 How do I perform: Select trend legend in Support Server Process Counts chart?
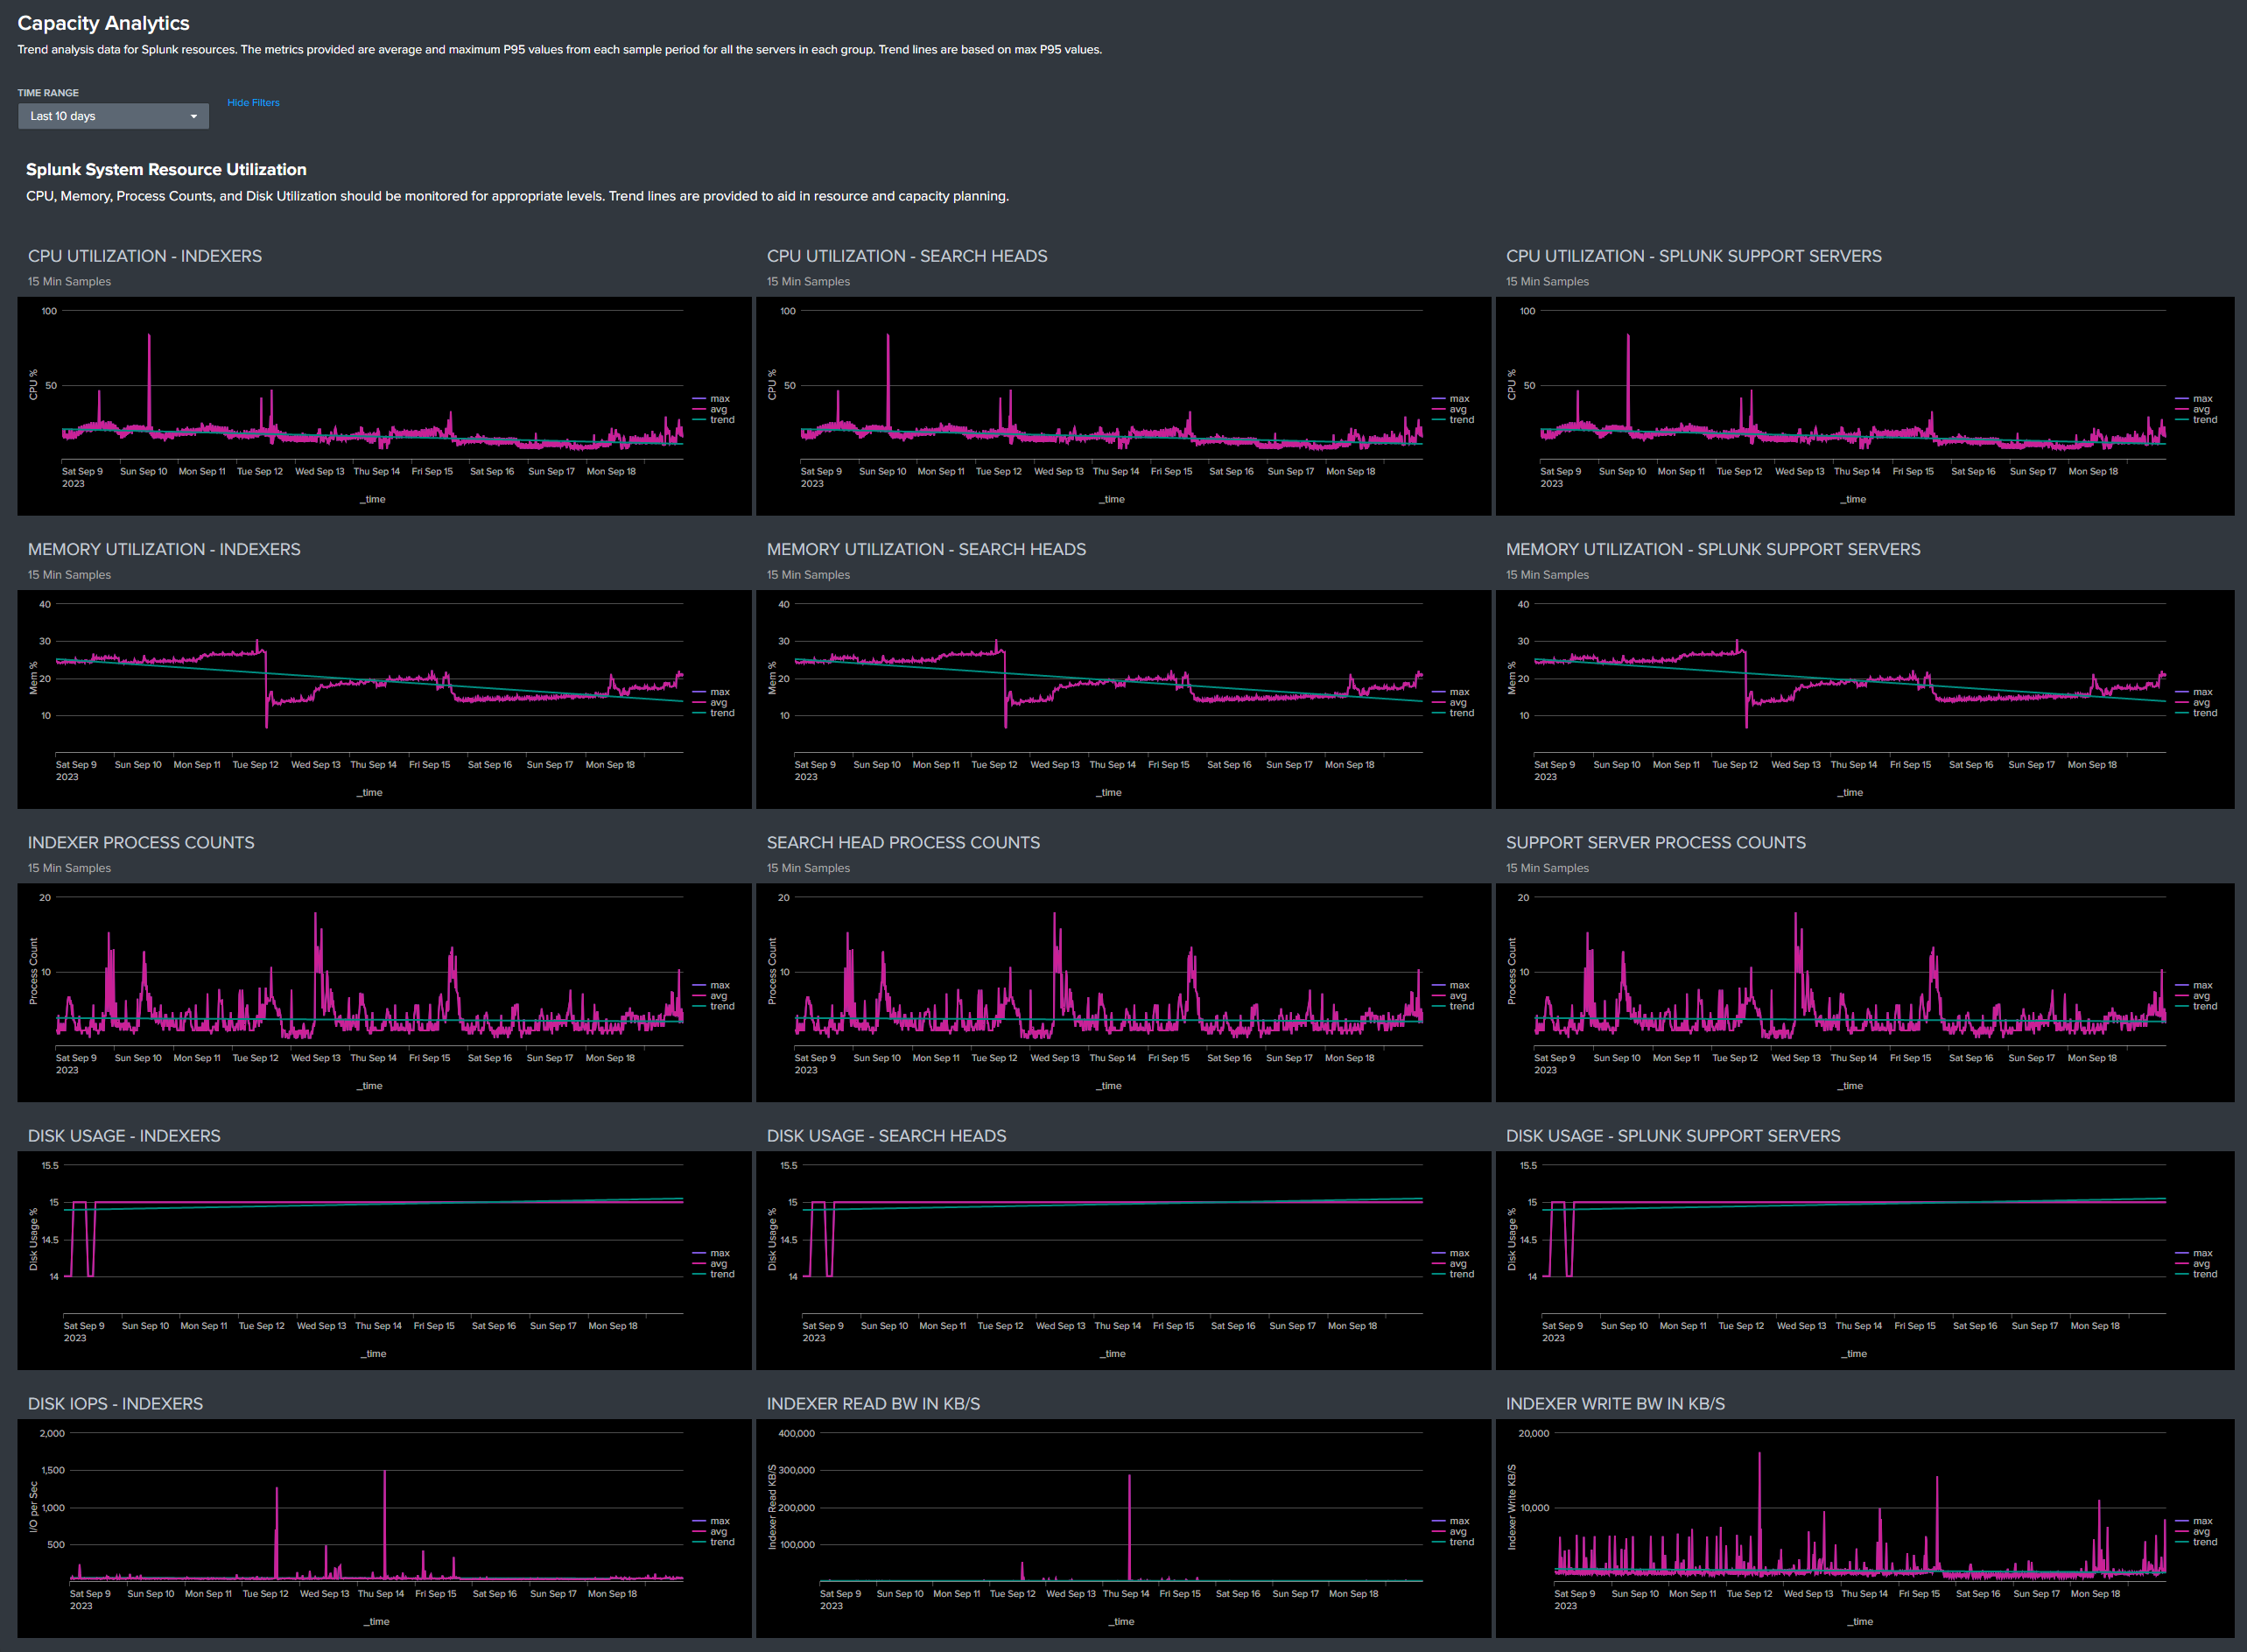coord(2196,1006)
